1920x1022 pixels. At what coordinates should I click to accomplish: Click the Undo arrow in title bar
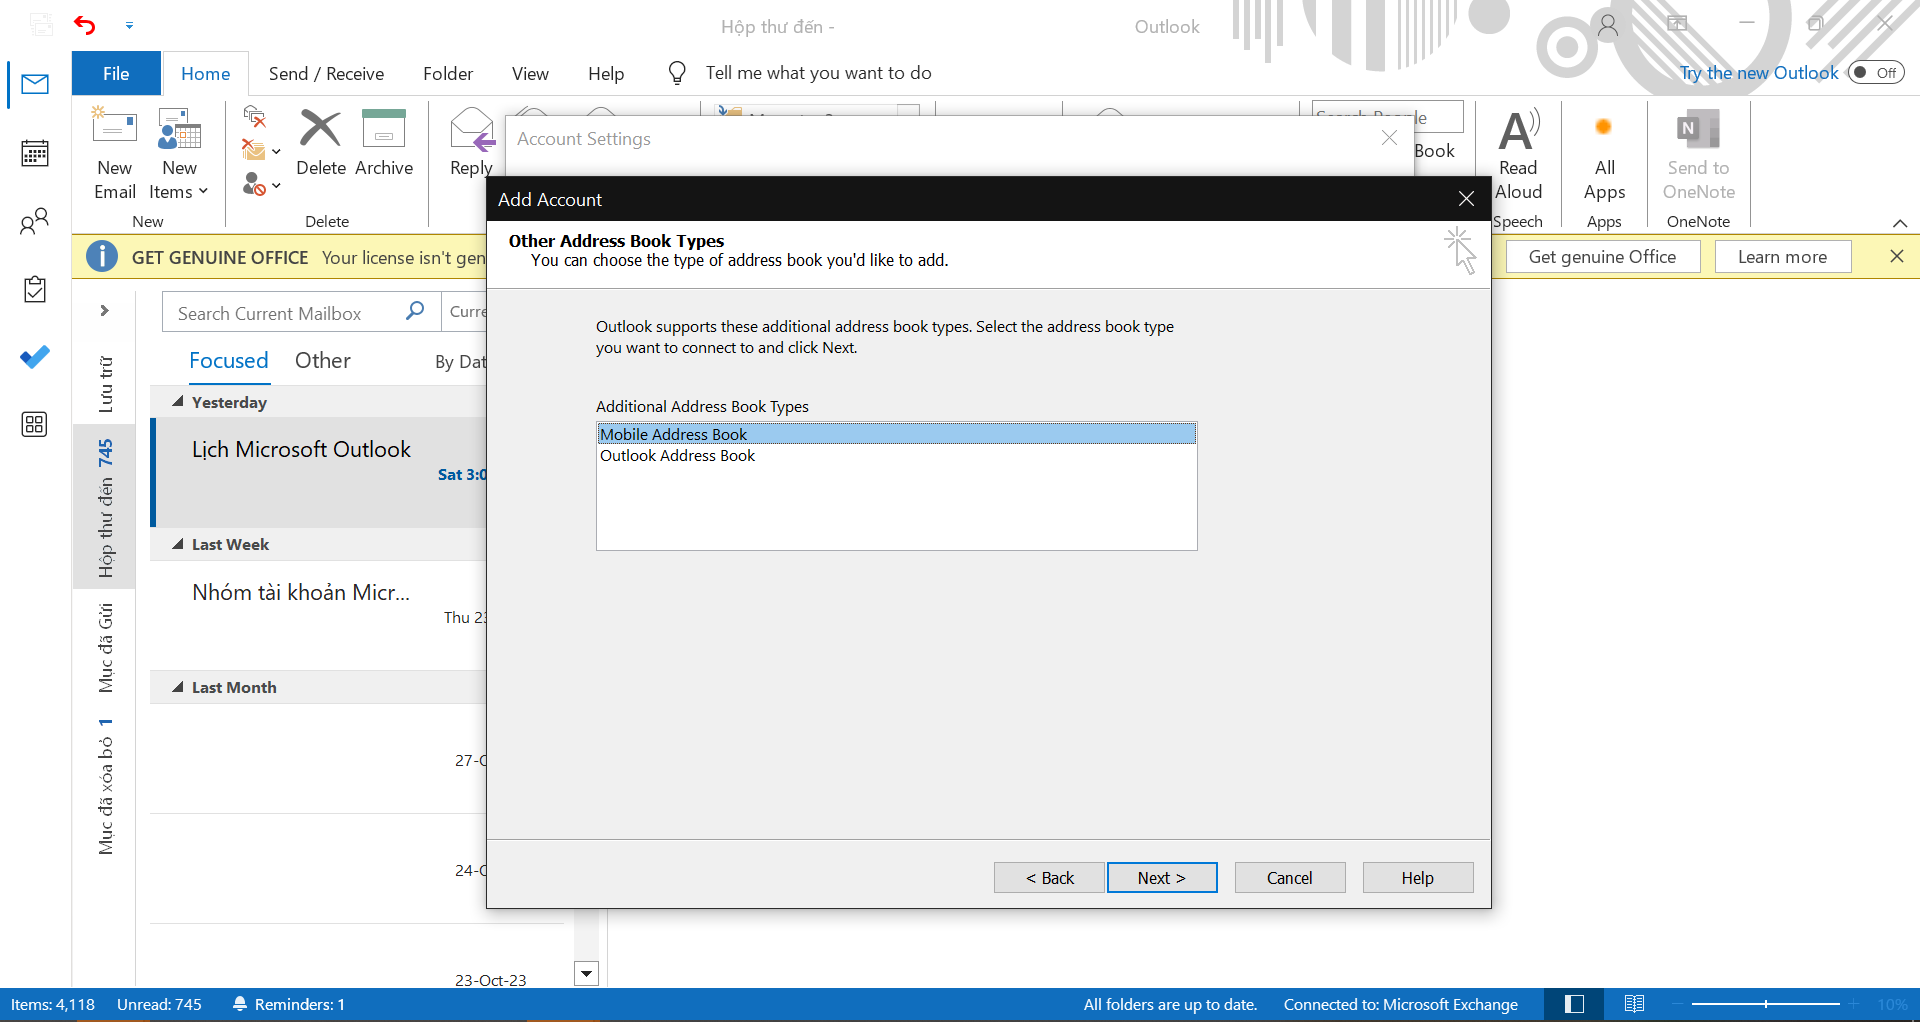coord(85,25)
